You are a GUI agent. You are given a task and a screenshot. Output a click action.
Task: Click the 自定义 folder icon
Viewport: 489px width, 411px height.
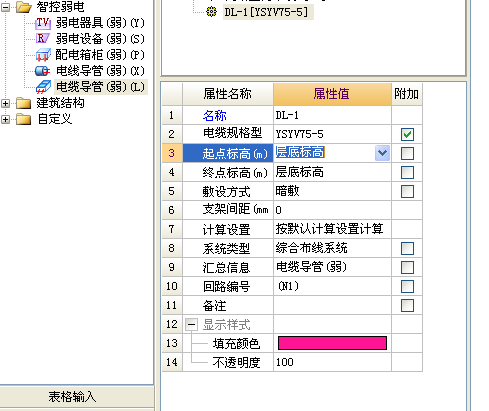pyautogui.click(x=24, y=119)
